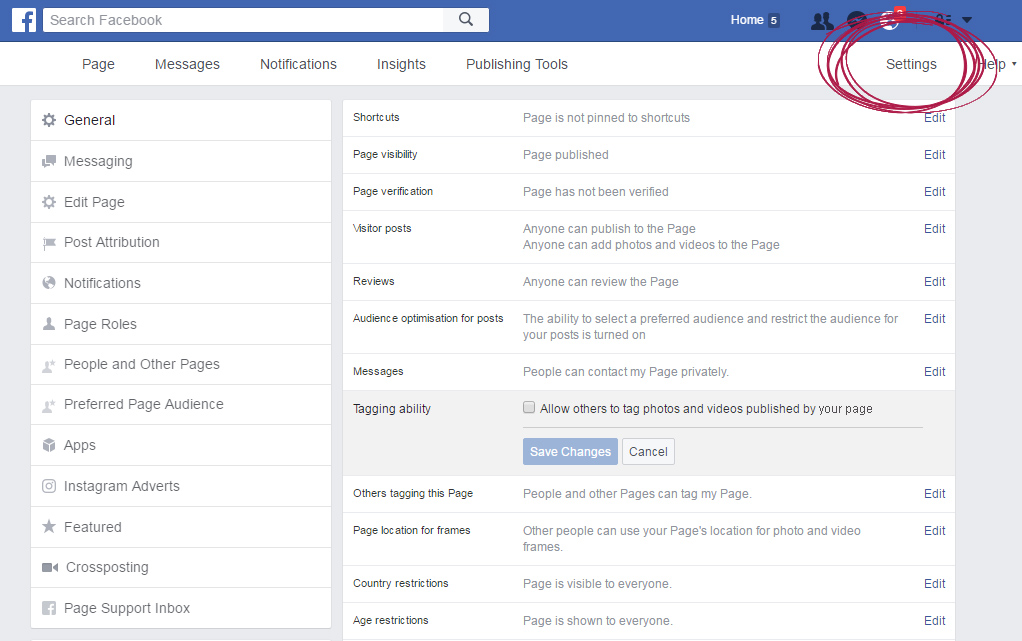Go to Home in the top bar

[x=747, y=20]
